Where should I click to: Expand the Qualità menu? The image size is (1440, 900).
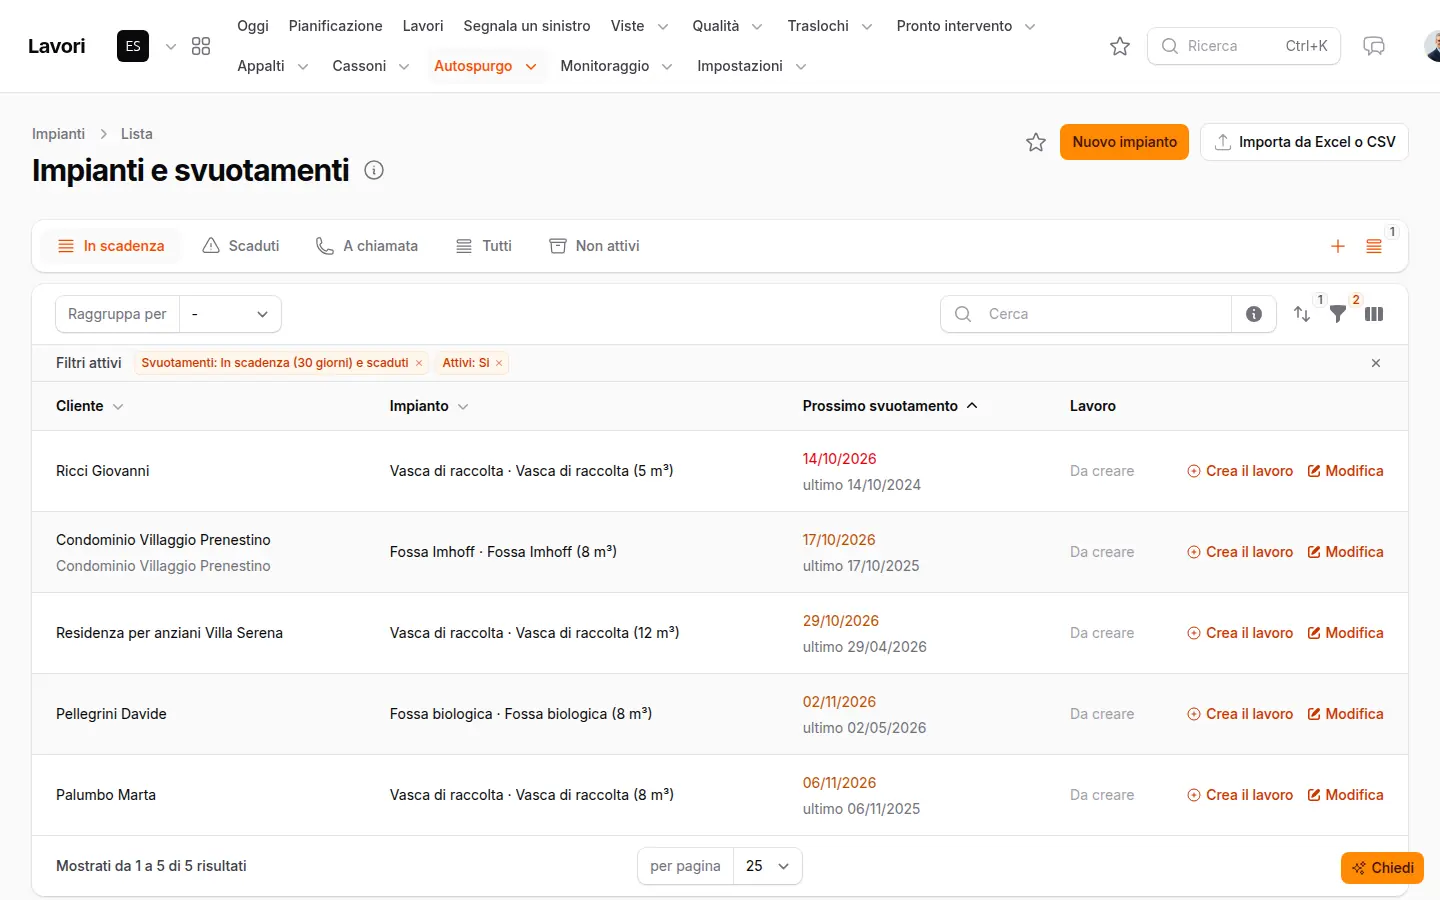728,26
